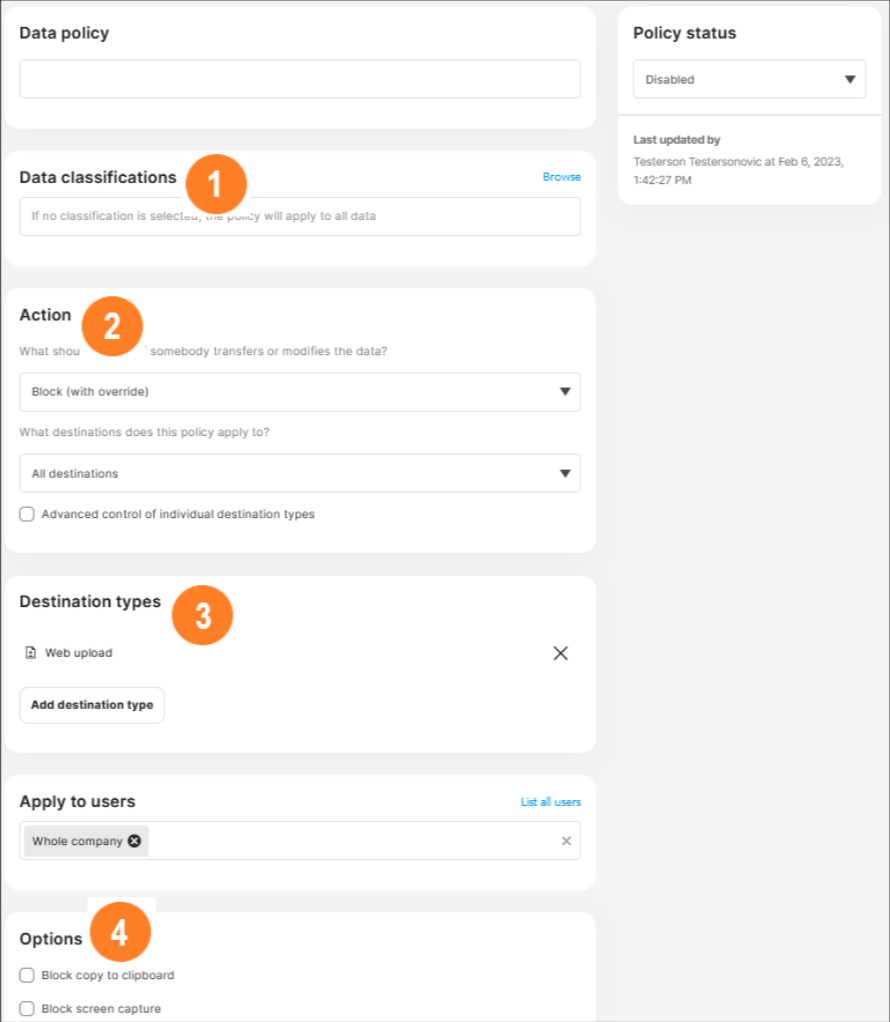Open the Policy status dropdown showing Disabled
The height and width of the screenshot is (1022, 890).
749,79
